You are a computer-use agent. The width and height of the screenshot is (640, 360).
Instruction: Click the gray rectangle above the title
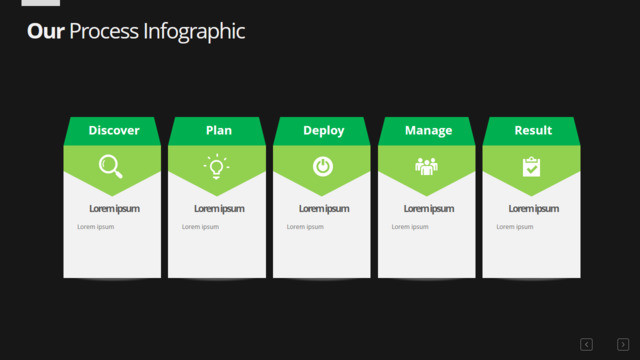(x=40, y=3)
